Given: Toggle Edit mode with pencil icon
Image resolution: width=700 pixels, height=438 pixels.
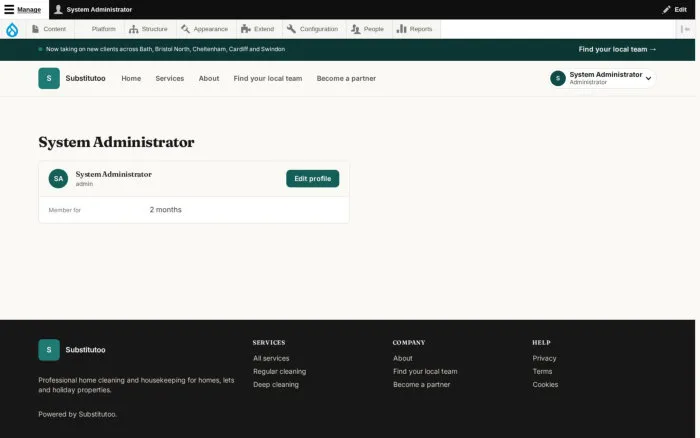Looking at the screenshot, I should coord(675,9).
